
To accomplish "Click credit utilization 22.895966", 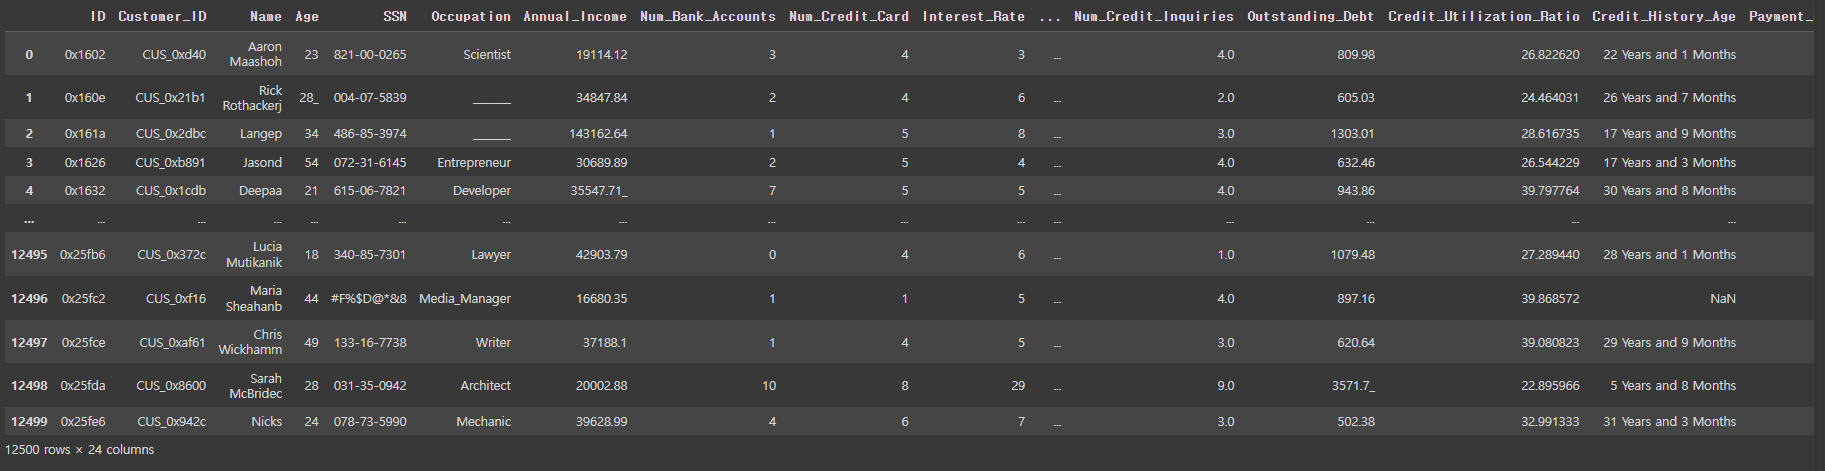I will tap(1551, 386).
